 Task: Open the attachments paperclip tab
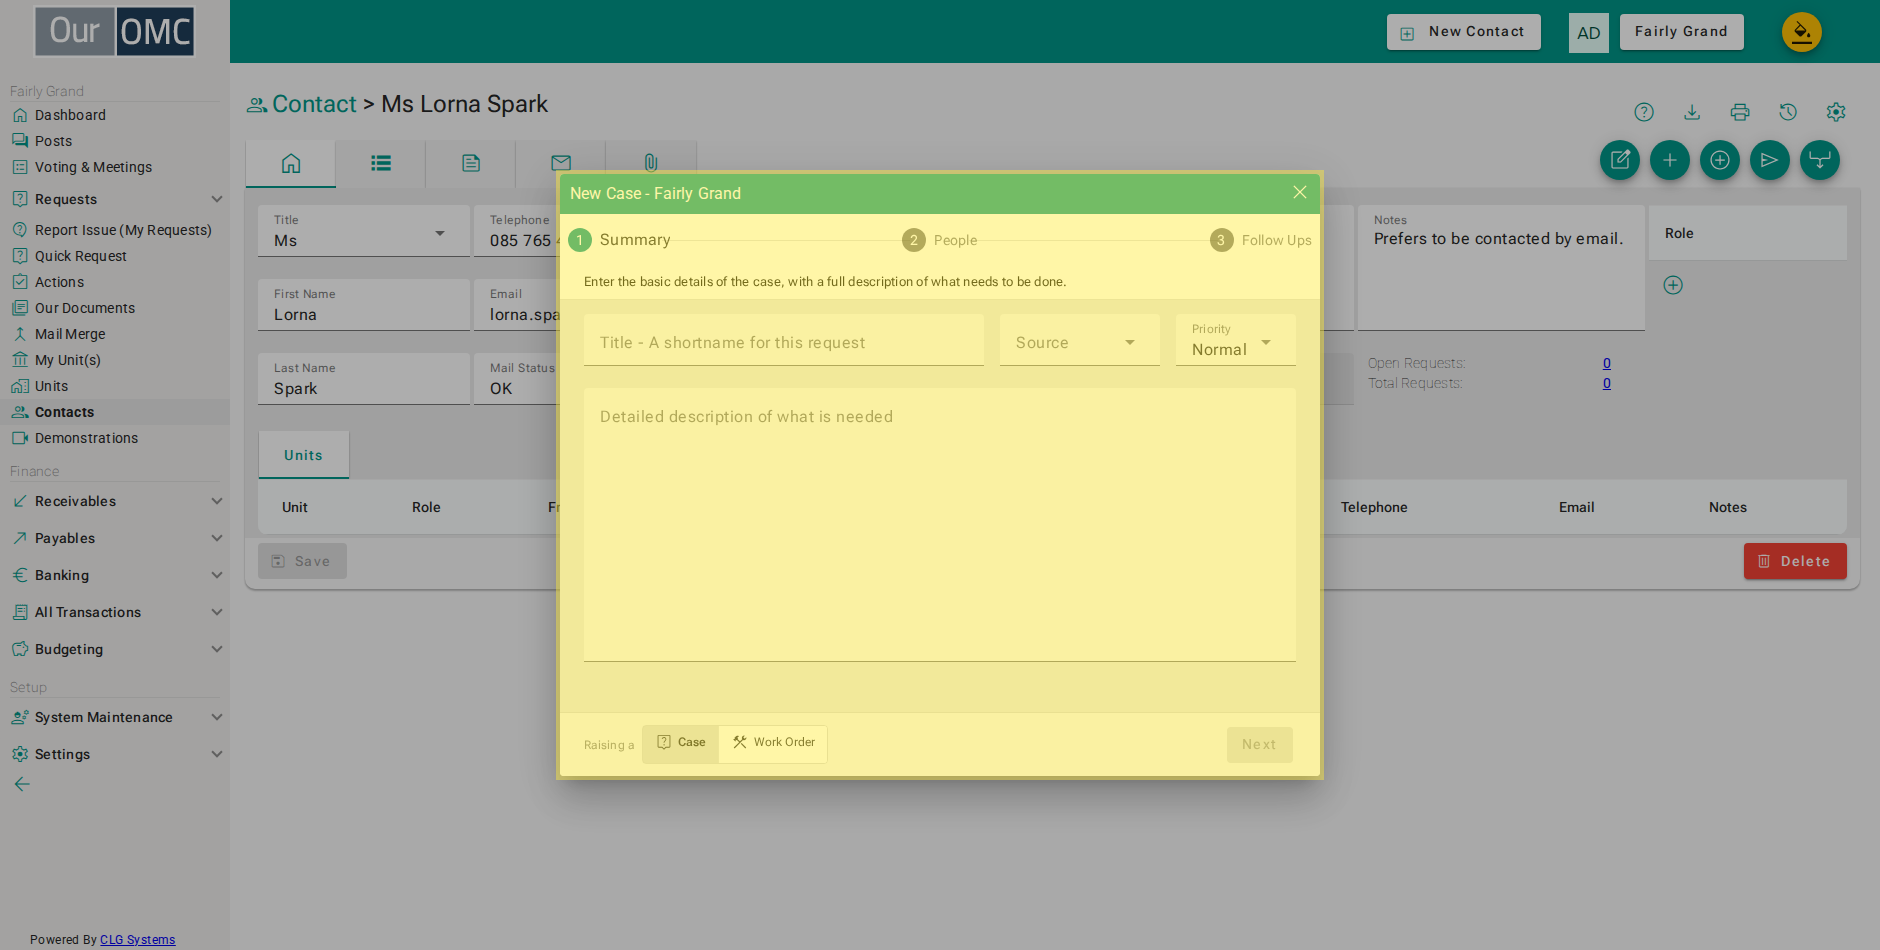click(651, 163)
